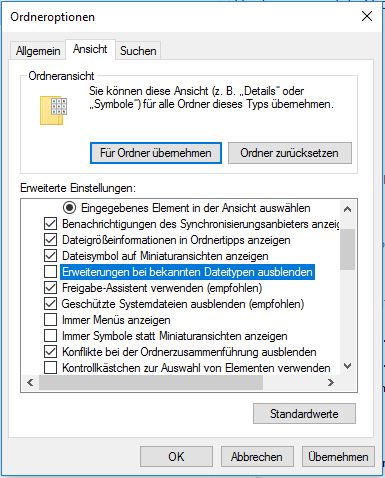
Task: Click Für Ordner übernehmen button
Action: click(x=156, y=153)
